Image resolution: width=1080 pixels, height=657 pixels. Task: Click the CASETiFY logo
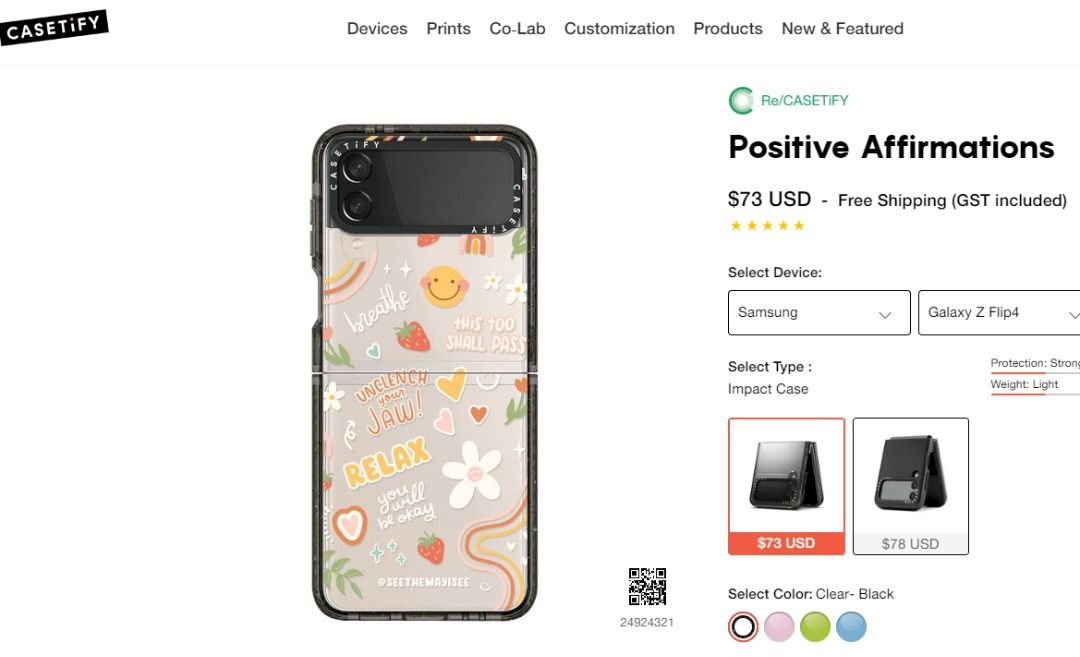coord(55,25)
